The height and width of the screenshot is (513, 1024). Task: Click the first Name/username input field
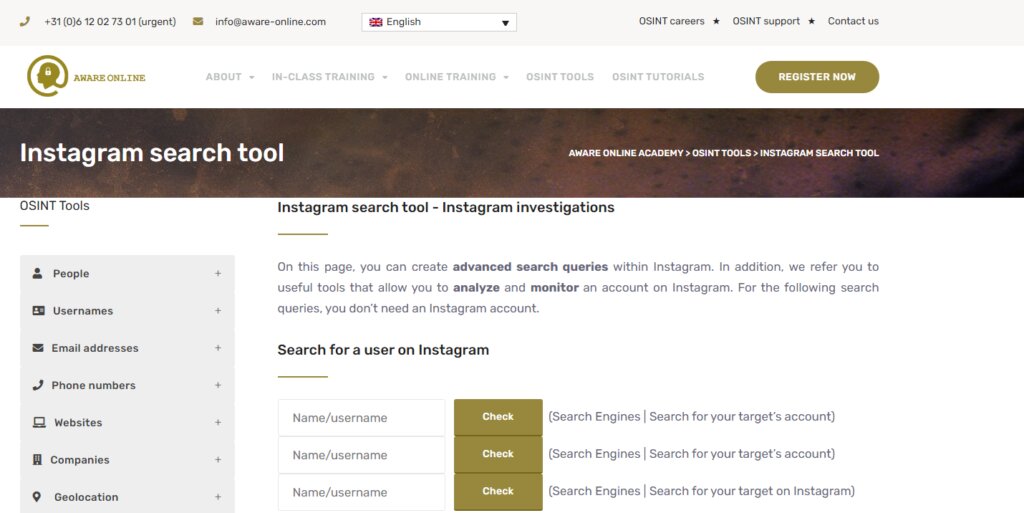point(361,418)
